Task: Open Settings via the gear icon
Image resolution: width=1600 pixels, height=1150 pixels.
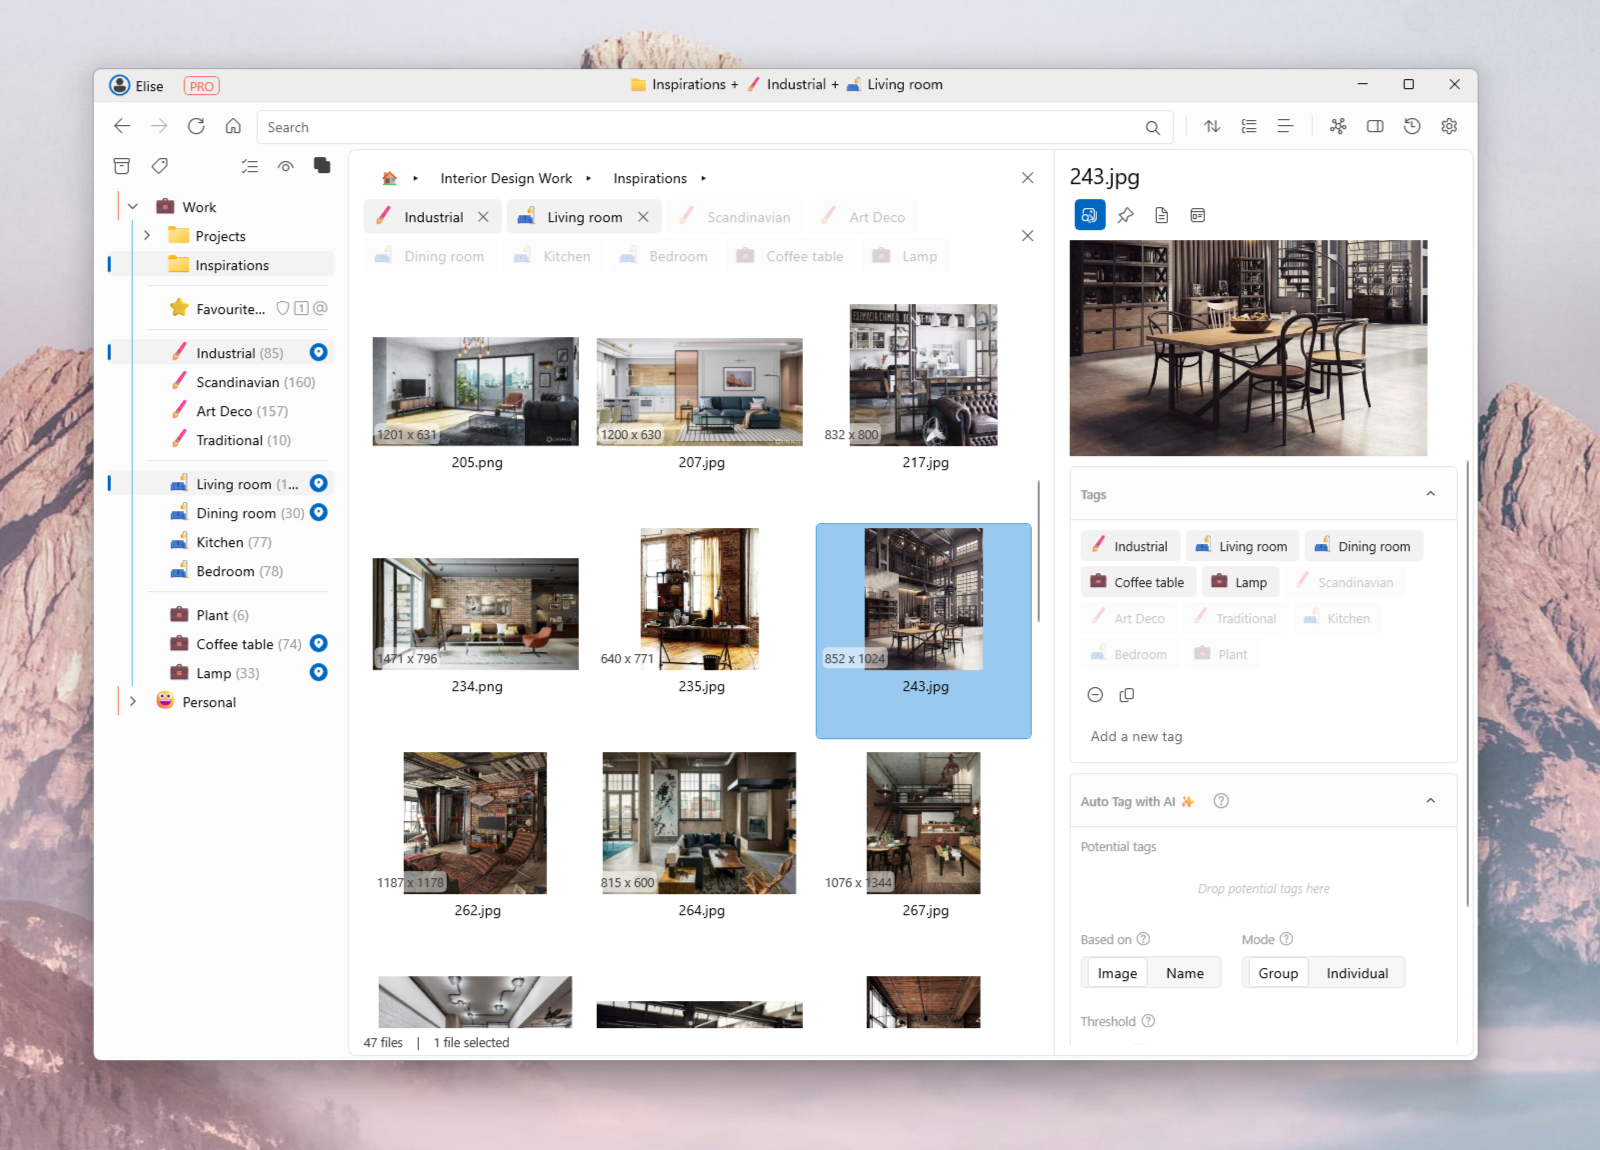Action: tap(1448, 126)
